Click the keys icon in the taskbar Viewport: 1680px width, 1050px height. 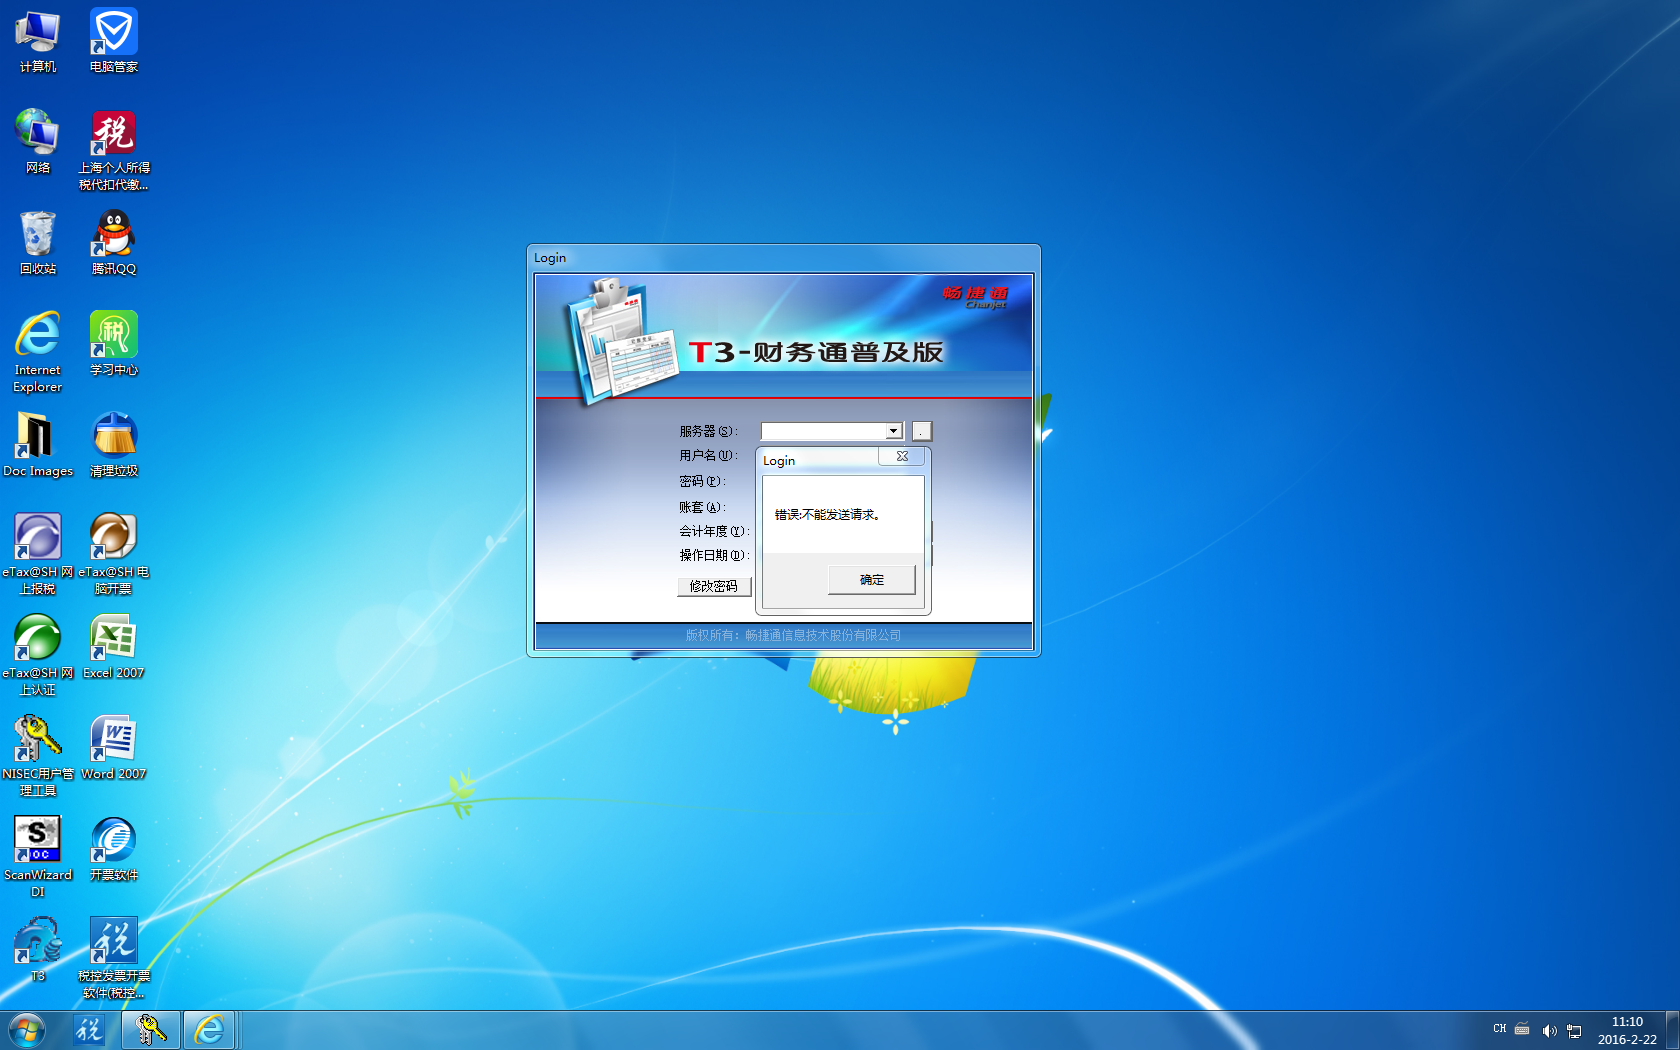[x=151, y=1030]
